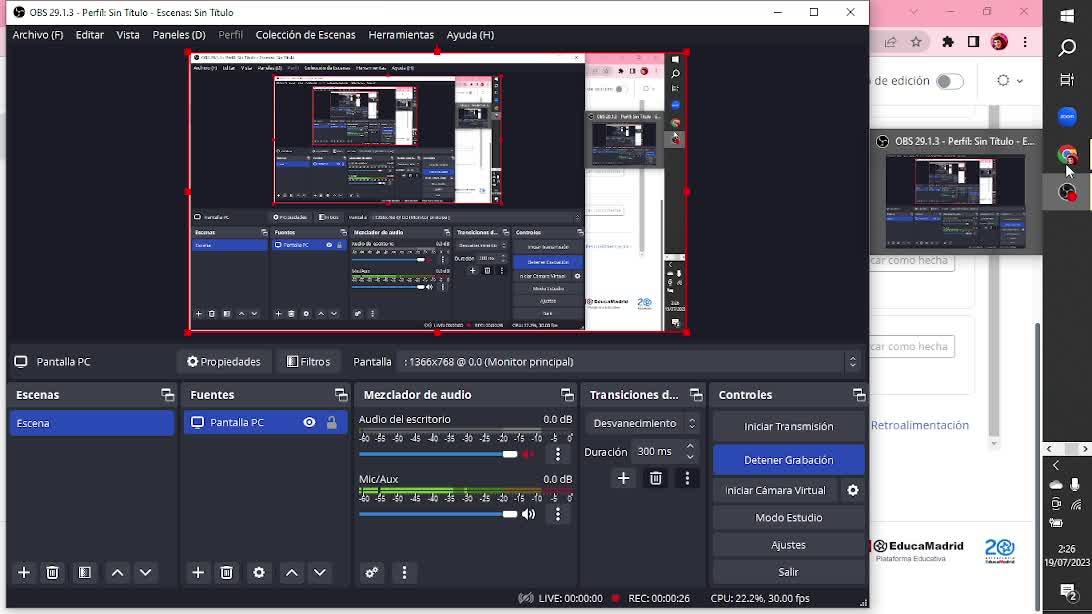Image resolution: width=1092 pixels, height=614 pixels.
Task: Expand the monitor selection dropdown
Action: [x=852, y=362]
